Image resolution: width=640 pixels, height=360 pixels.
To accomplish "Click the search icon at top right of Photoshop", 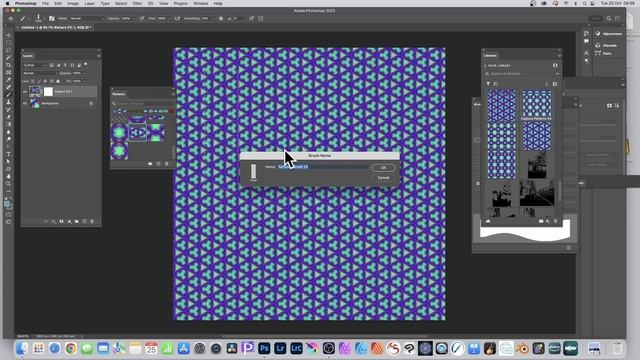I will click(609, 18).
